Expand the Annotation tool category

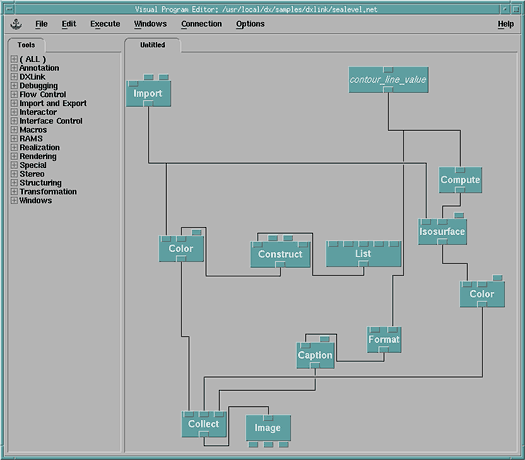click(x=14, y=68)
